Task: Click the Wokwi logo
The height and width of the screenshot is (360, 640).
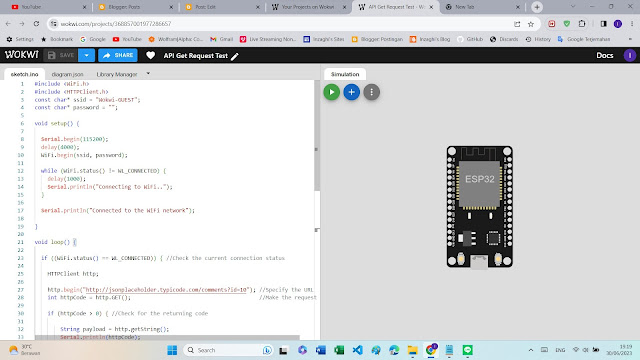Action: 21,55
